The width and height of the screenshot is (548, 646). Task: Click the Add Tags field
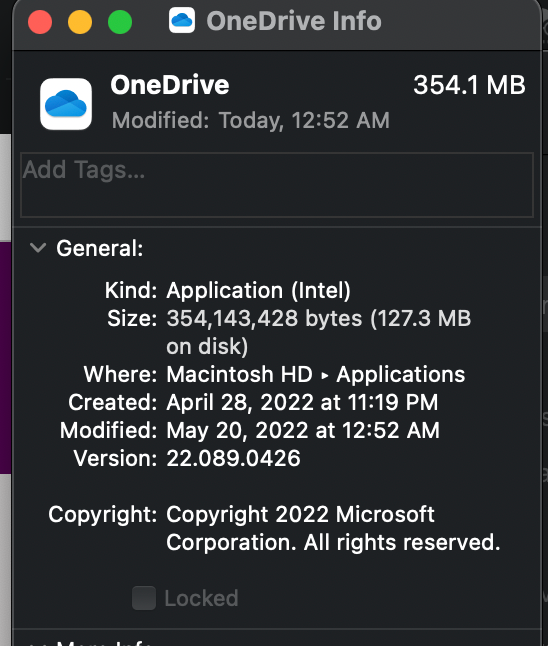[x=277, y=185]
